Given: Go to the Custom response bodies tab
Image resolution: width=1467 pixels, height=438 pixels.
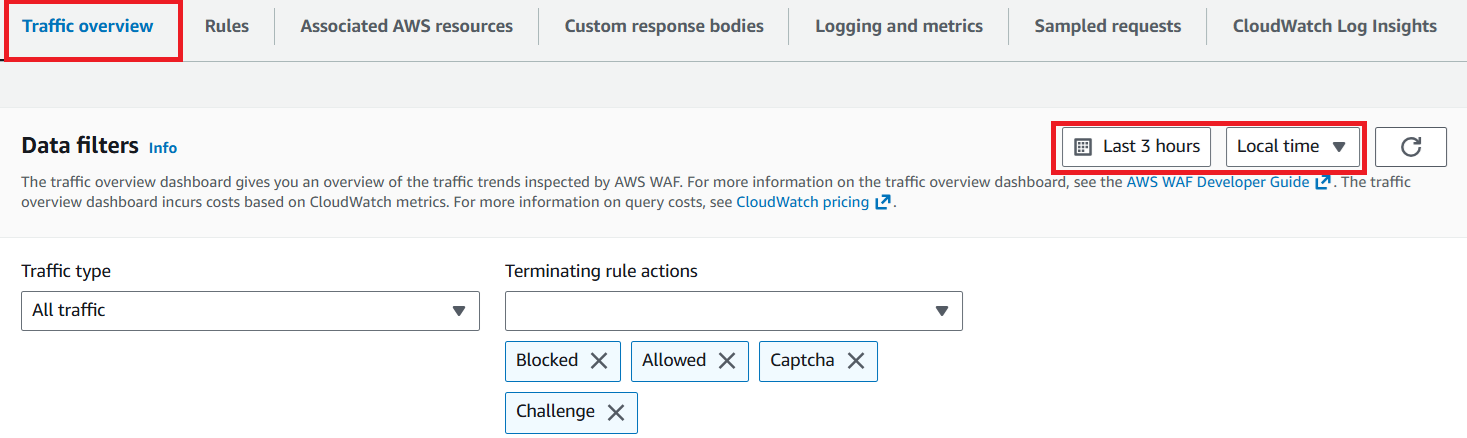Looking at the screenshot, I should point(664,26).
